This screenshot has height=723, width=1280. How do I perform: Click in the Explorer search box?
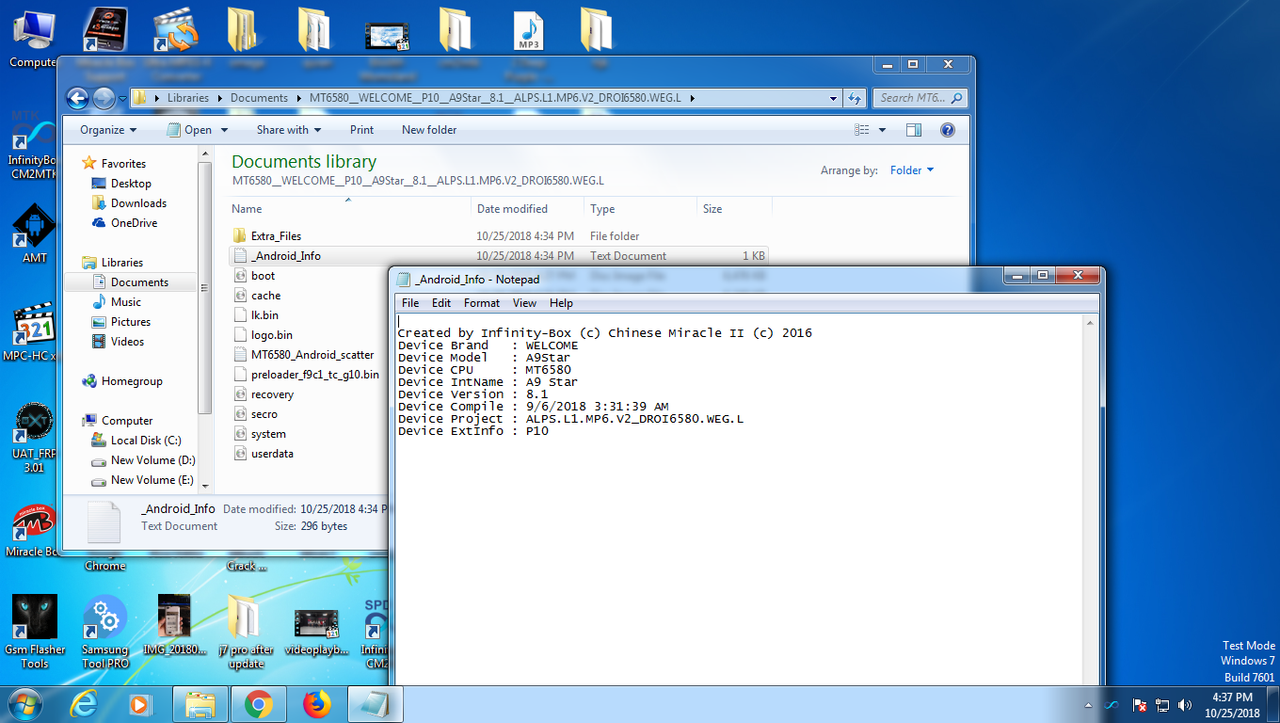[x=920, y=98]
